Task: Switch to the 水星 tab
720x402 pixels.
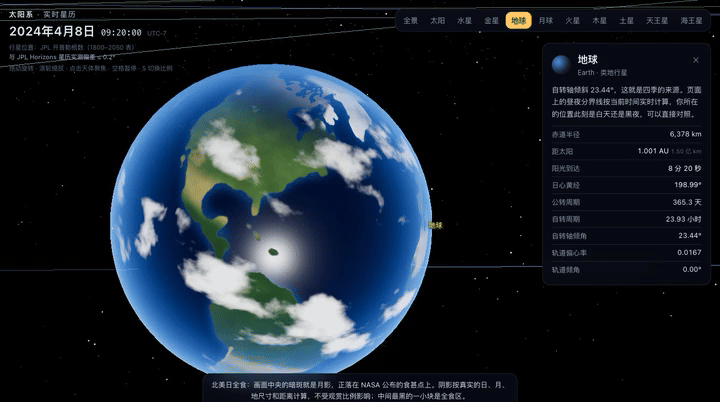Action: pyautogui.click(x=464, y=21)
